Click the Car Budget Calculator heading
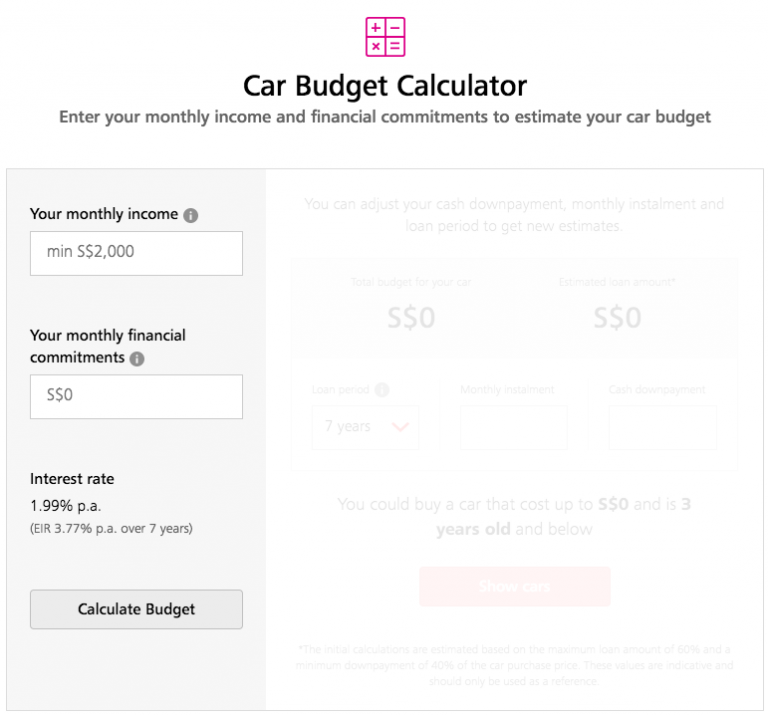Screen dimensions: 768x716 (x=385, y=85)
